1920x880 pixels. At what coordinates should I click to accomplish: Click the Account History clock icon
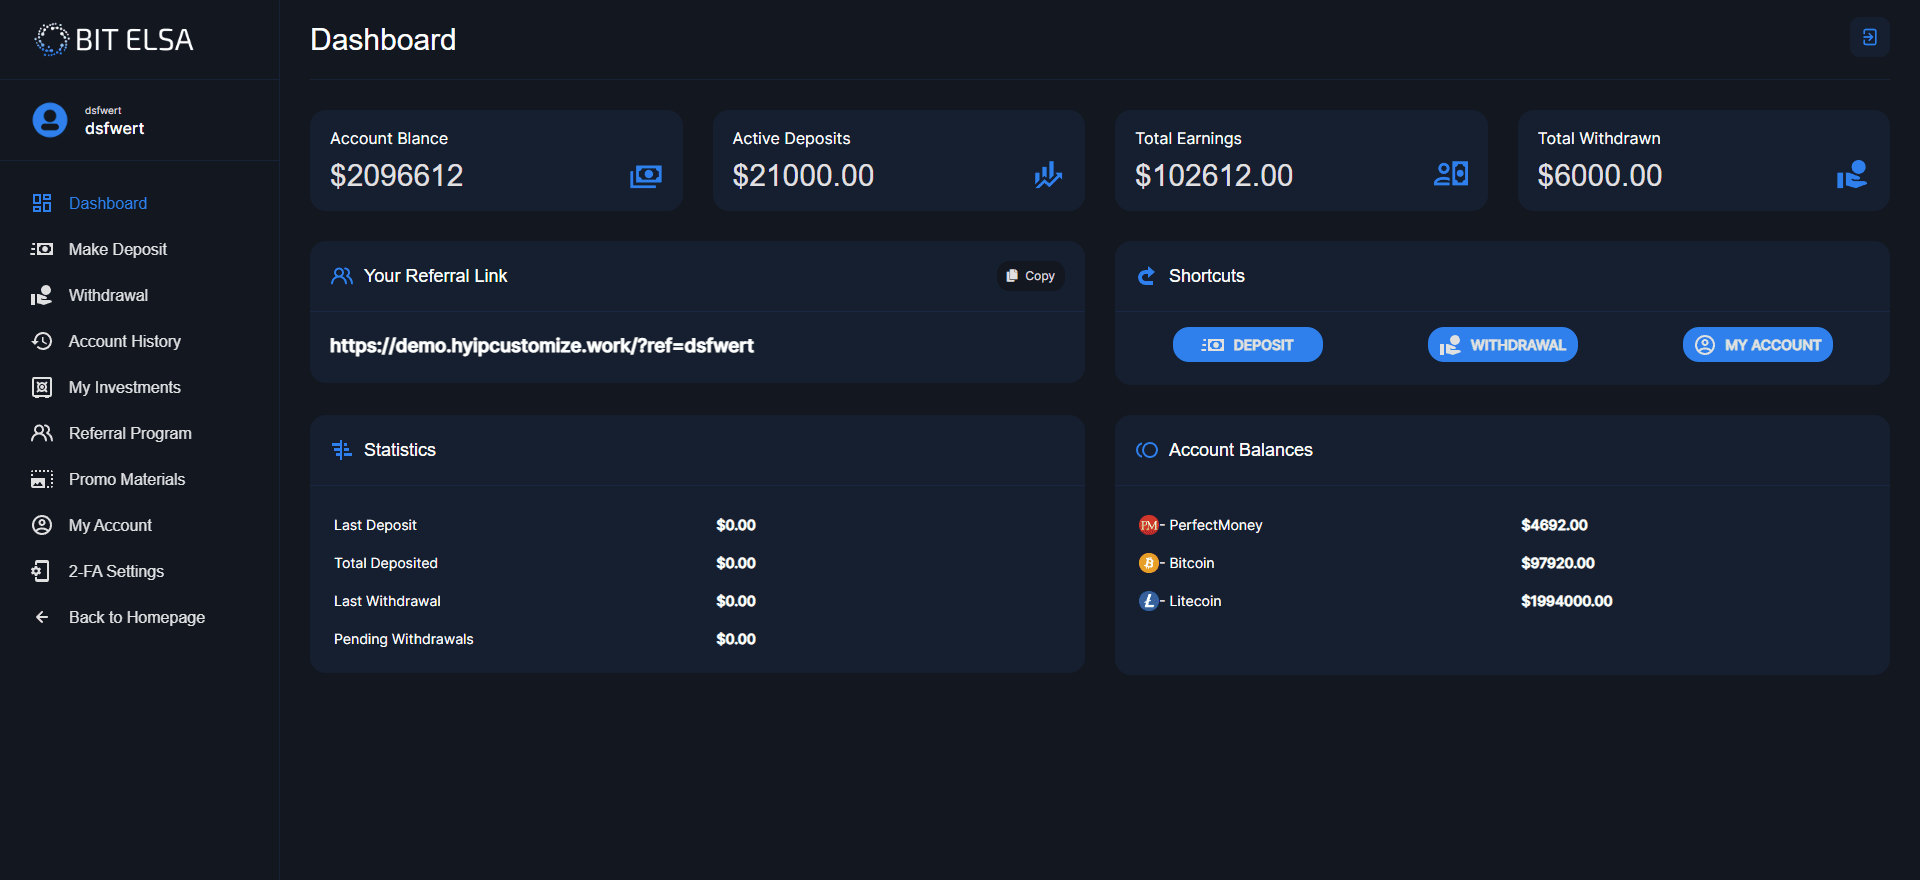coord(42,341)
